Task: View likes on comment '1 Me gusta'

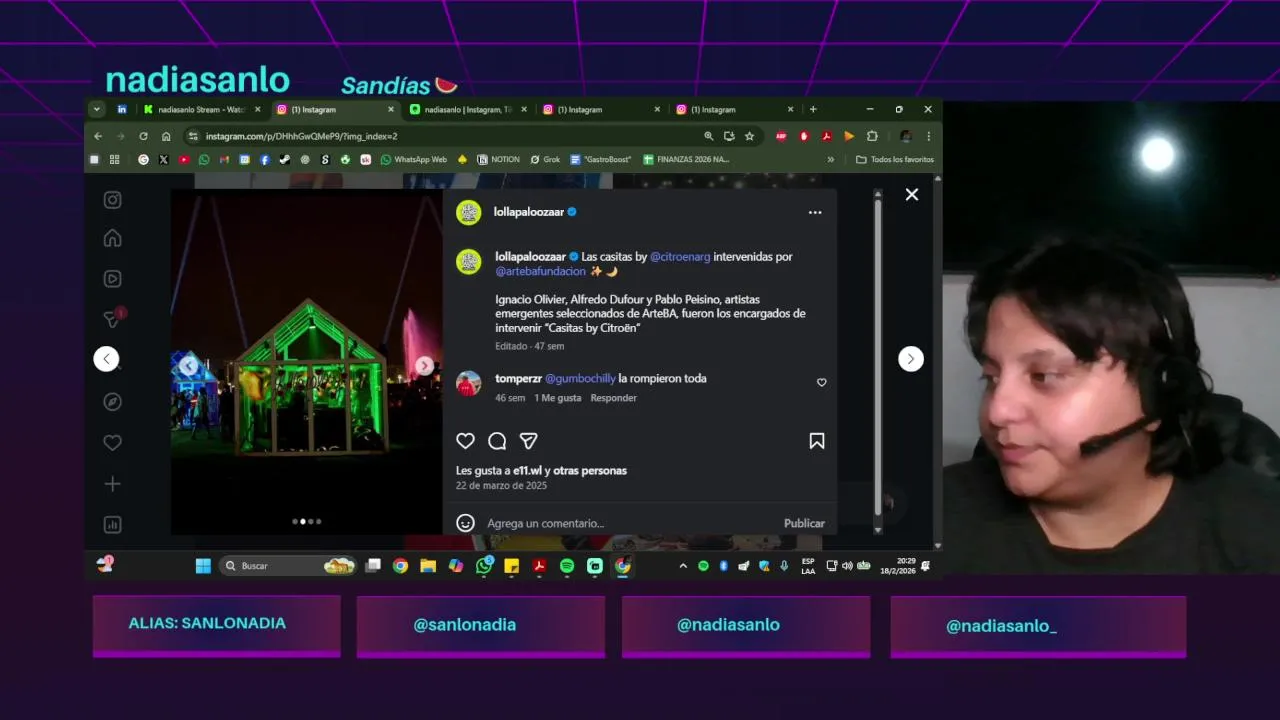Action: click(x=557, y=398)
